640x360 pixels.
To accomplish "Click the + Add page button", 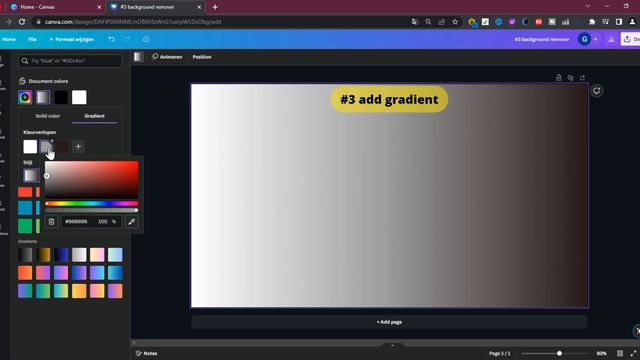I will pyautogui.click(x=389, y=322).
